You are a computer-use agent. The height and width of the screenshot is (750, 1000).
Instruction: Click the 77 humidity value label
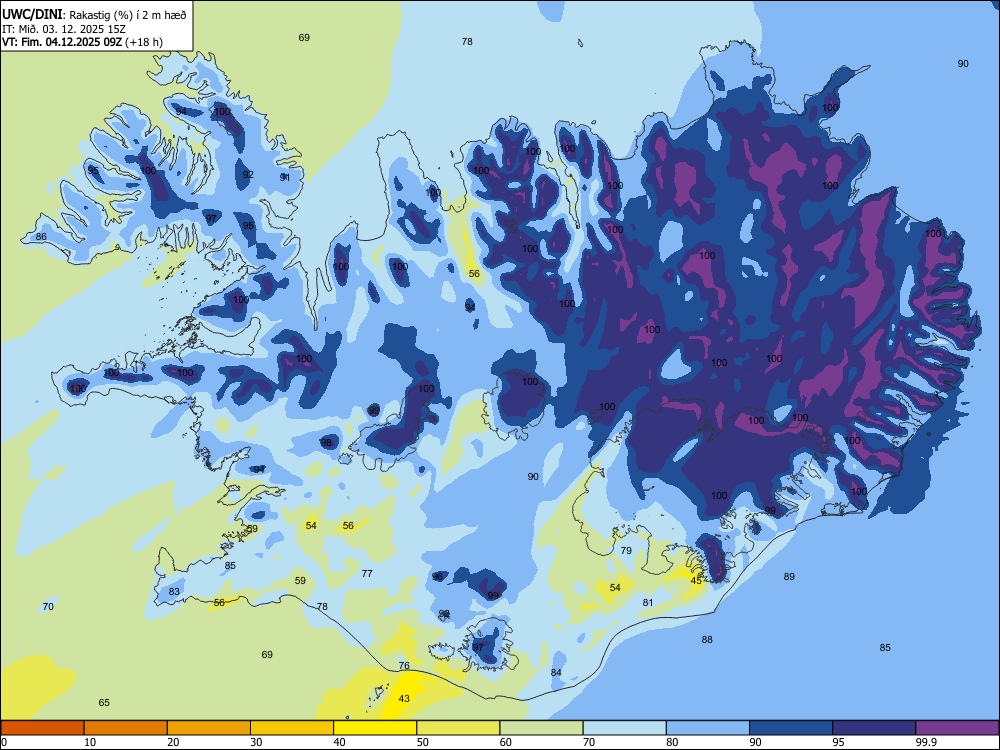(x=367, y=573)
